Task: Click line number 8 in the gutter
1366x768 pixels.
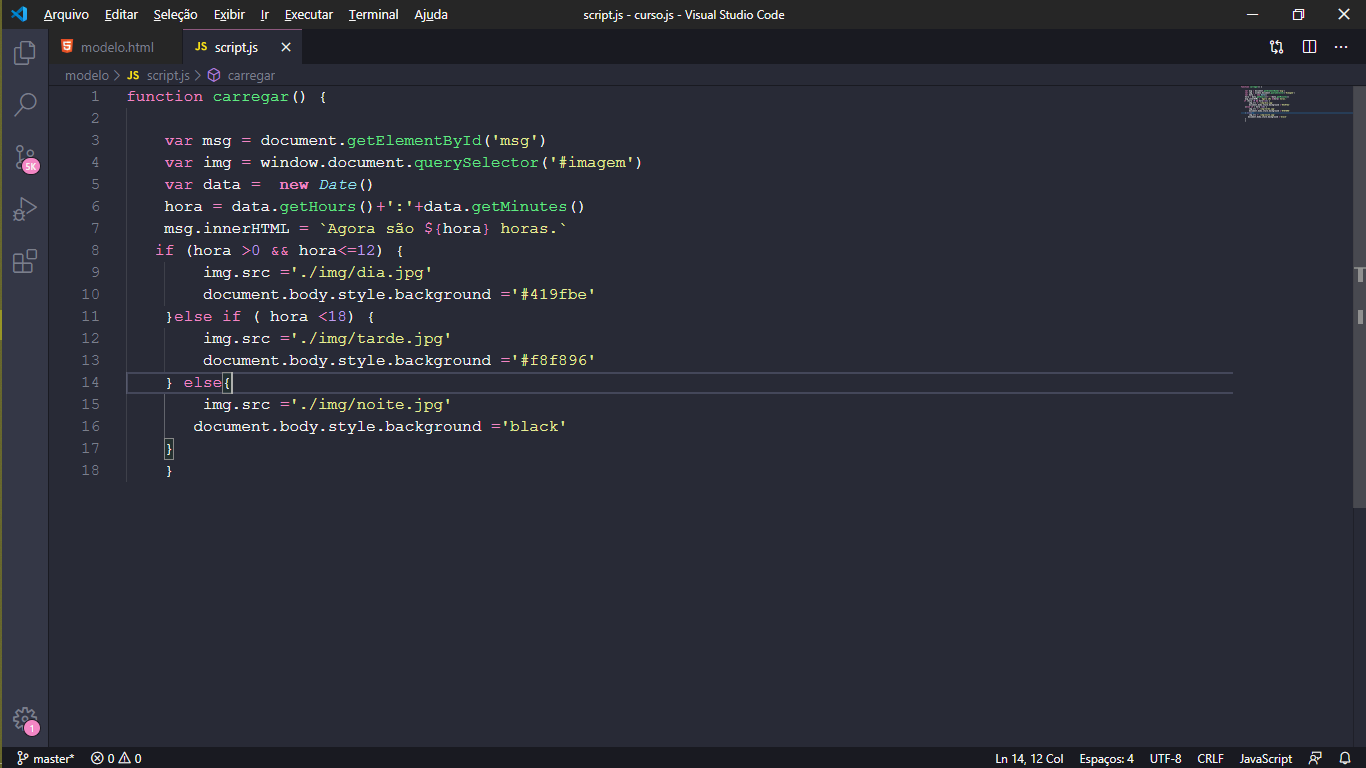Action: coord(95,250)
